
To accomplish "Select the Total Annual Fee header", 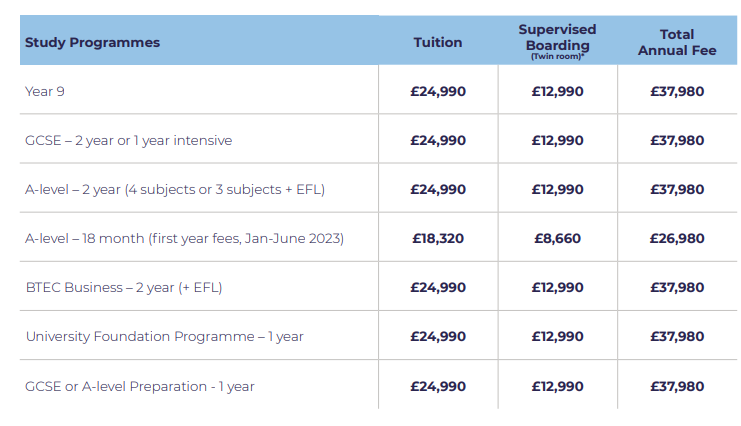I will pyautogui.click(x=677, y=43).
